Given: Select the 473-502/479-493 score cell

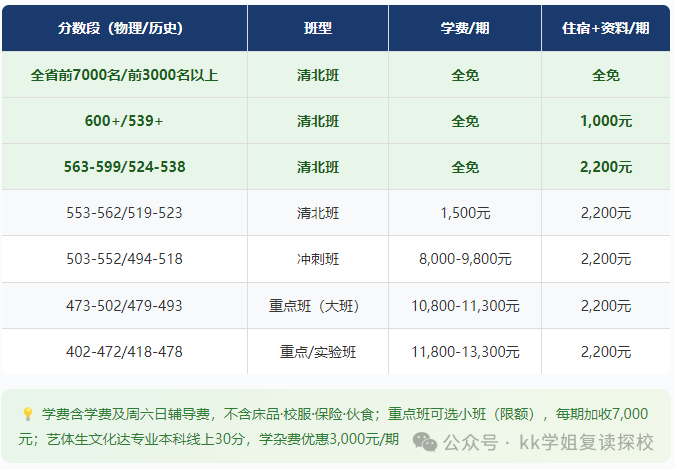Looking at the screenshot, I should 124,306.
